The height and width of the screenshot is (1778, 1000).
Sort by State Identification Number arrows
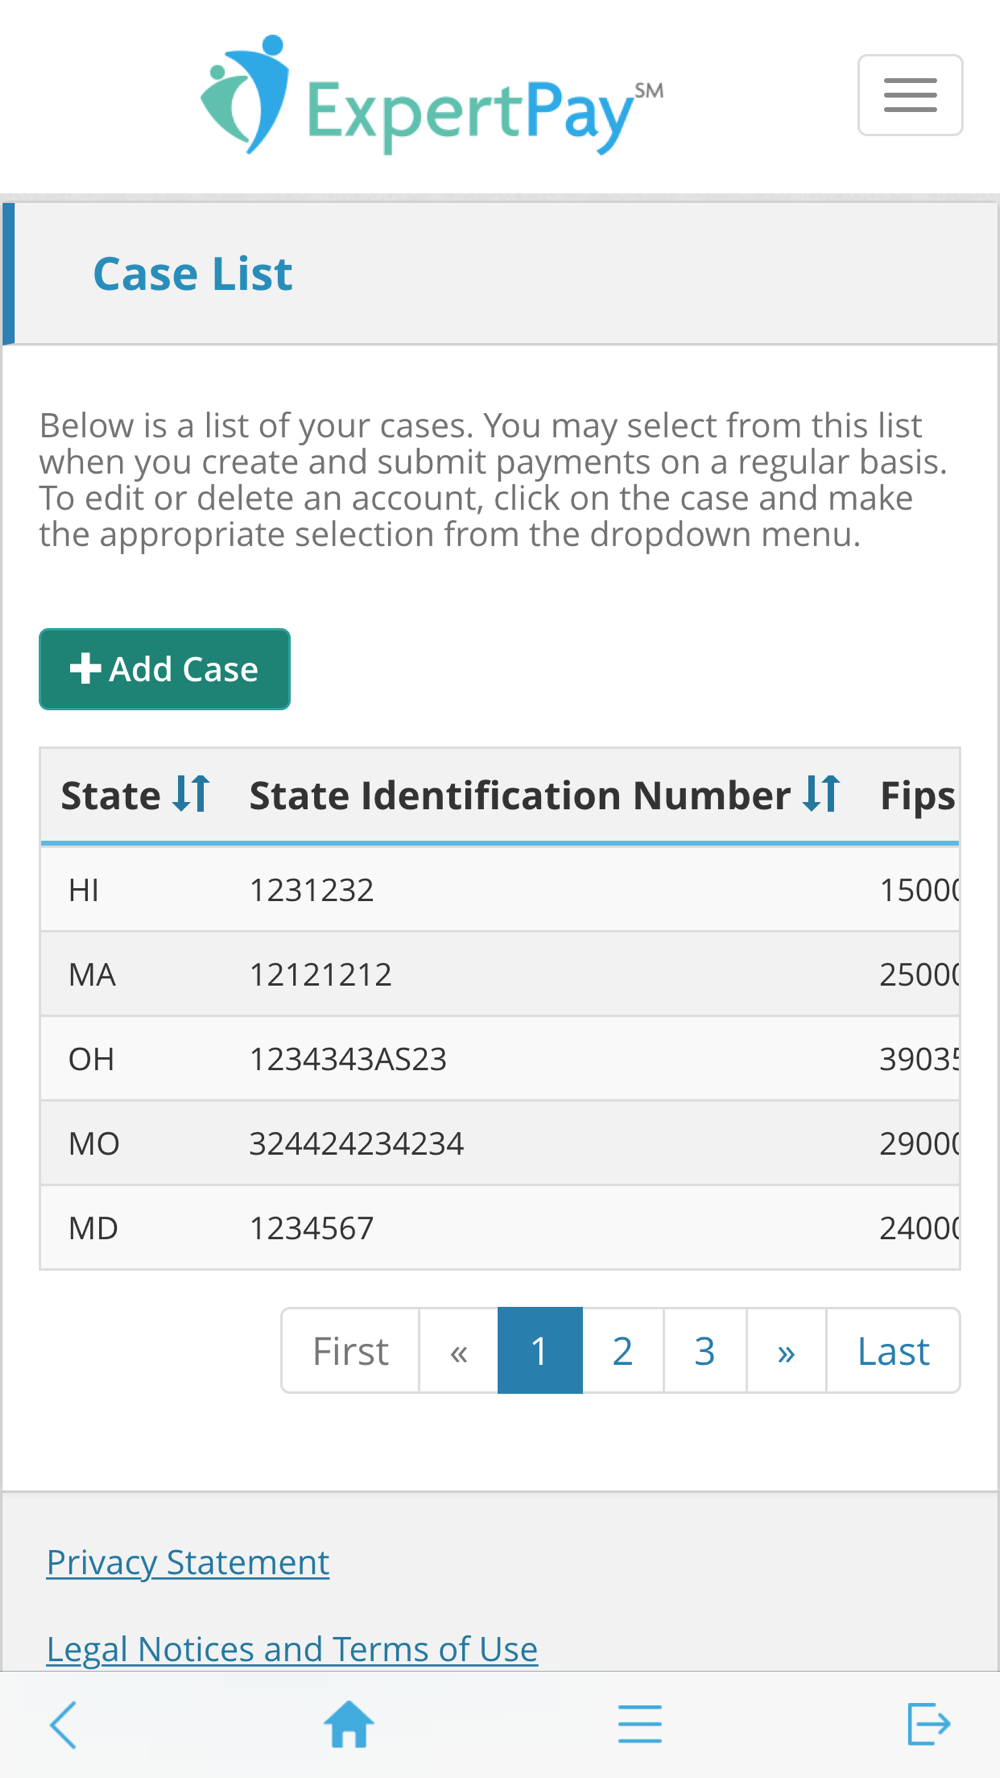[x=821, y=794]
